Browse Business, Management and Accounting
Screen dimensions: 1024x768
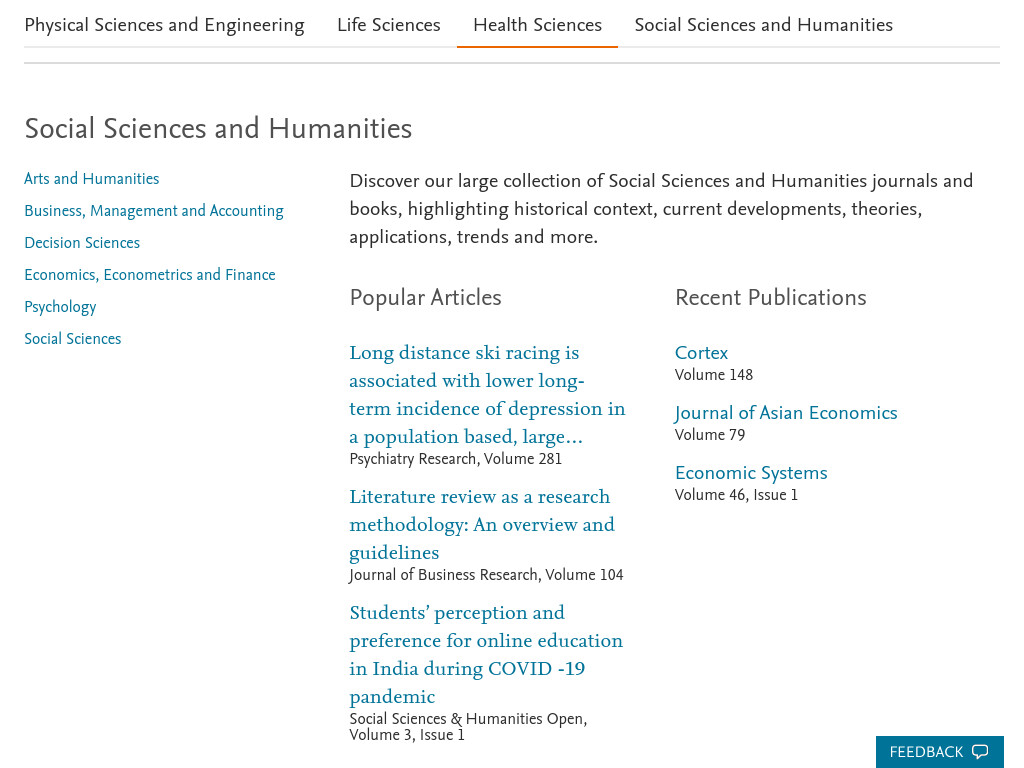click(154, 211)
